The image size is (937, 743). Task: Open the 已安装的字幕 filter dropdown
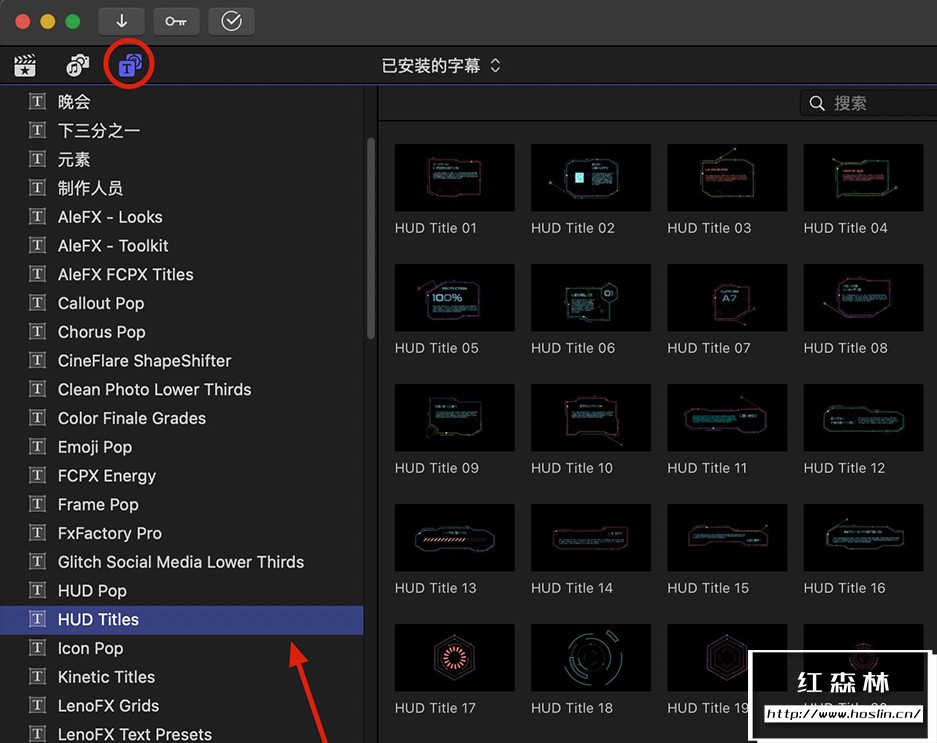441,65
